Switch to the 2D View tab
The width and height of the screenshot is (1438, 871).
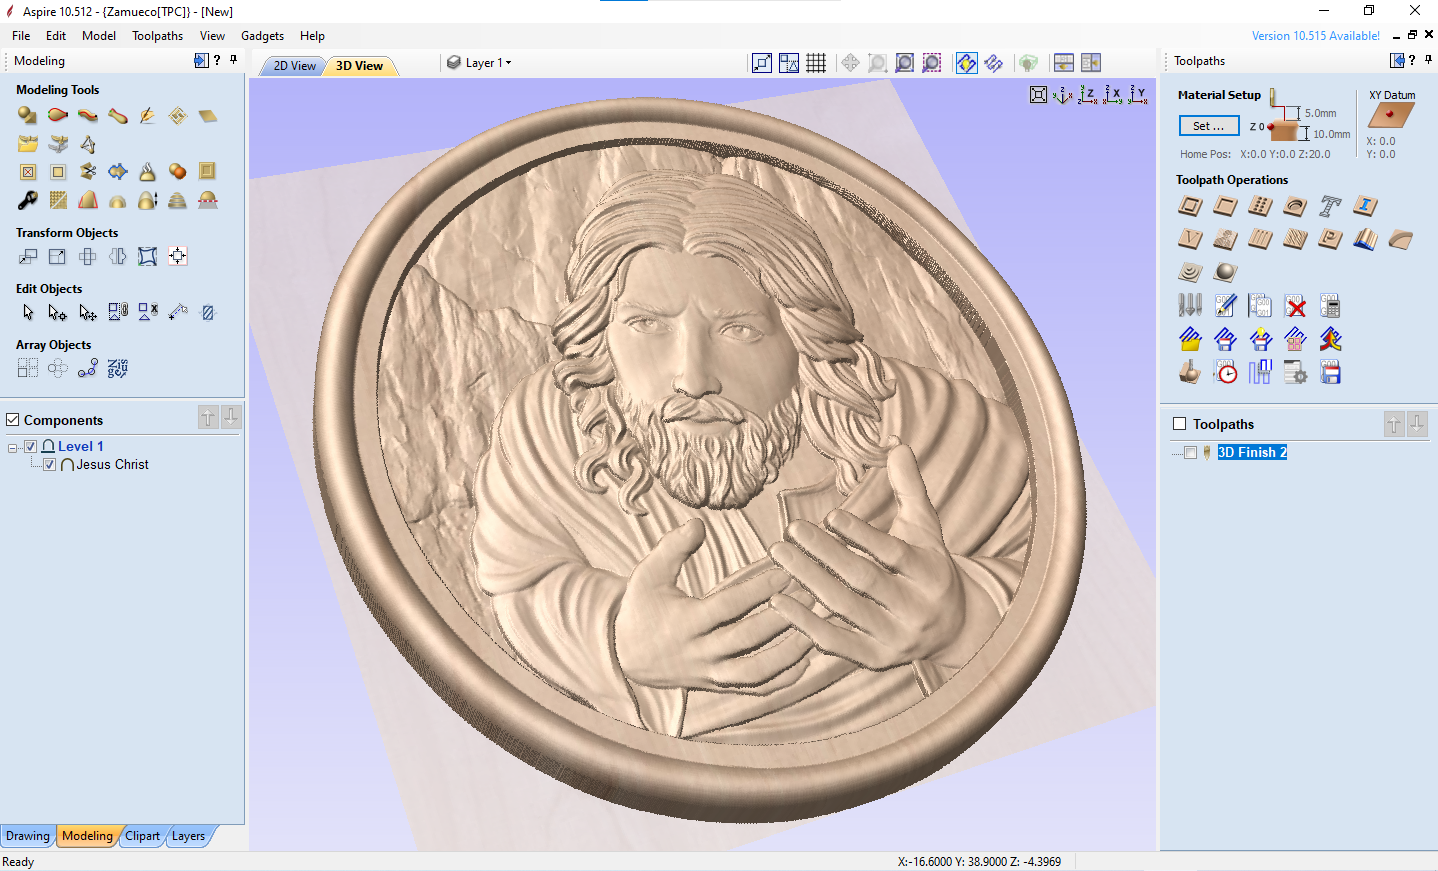pyautogui.click(x=294, y=66)
